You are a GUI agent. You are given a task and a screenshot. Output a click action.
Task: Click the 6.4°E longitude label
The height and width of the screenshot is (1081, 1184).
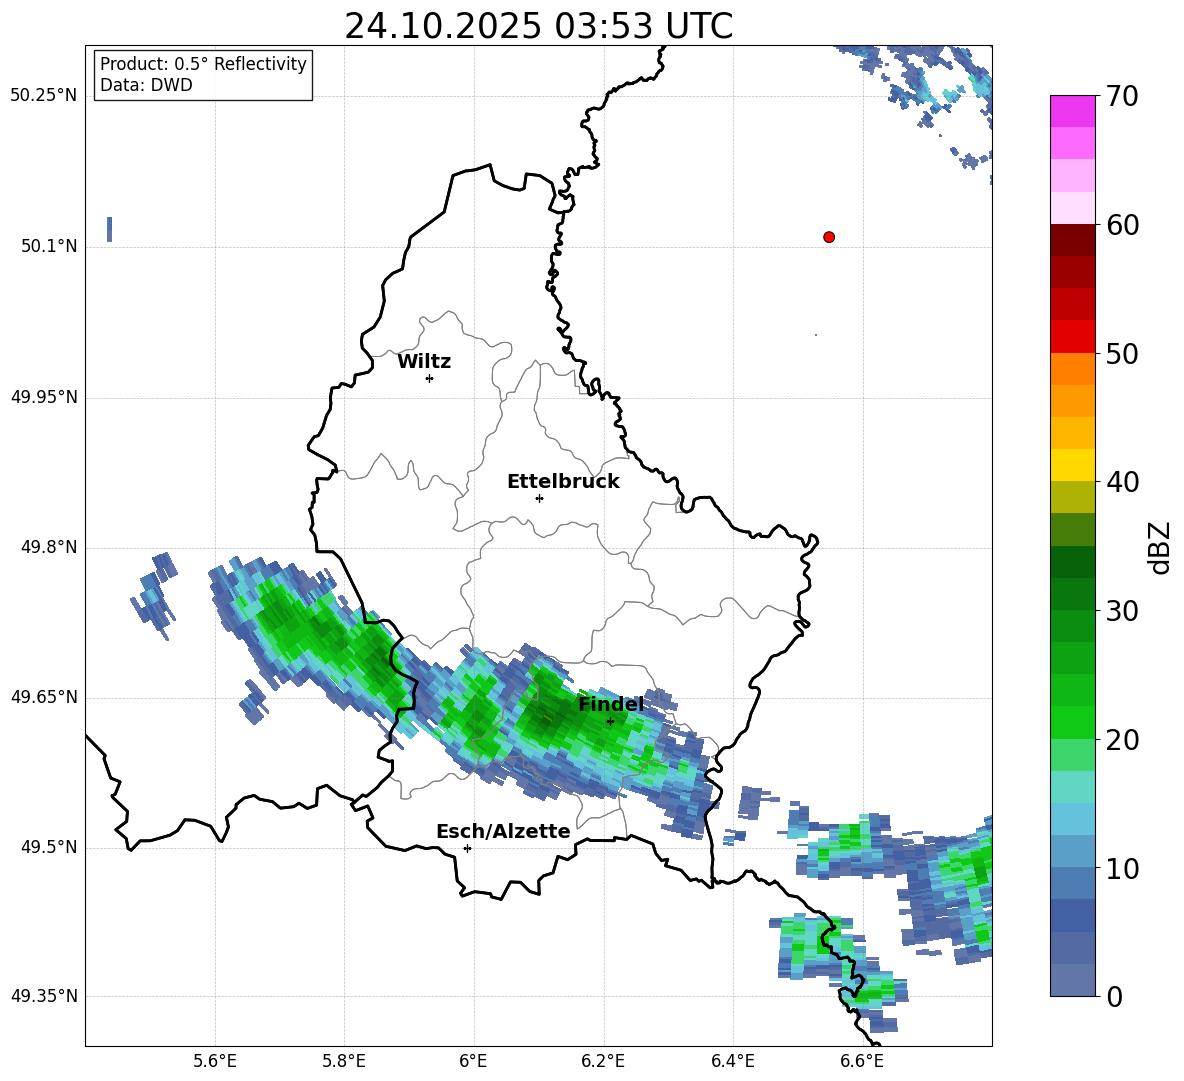(x=732, y=1061)
